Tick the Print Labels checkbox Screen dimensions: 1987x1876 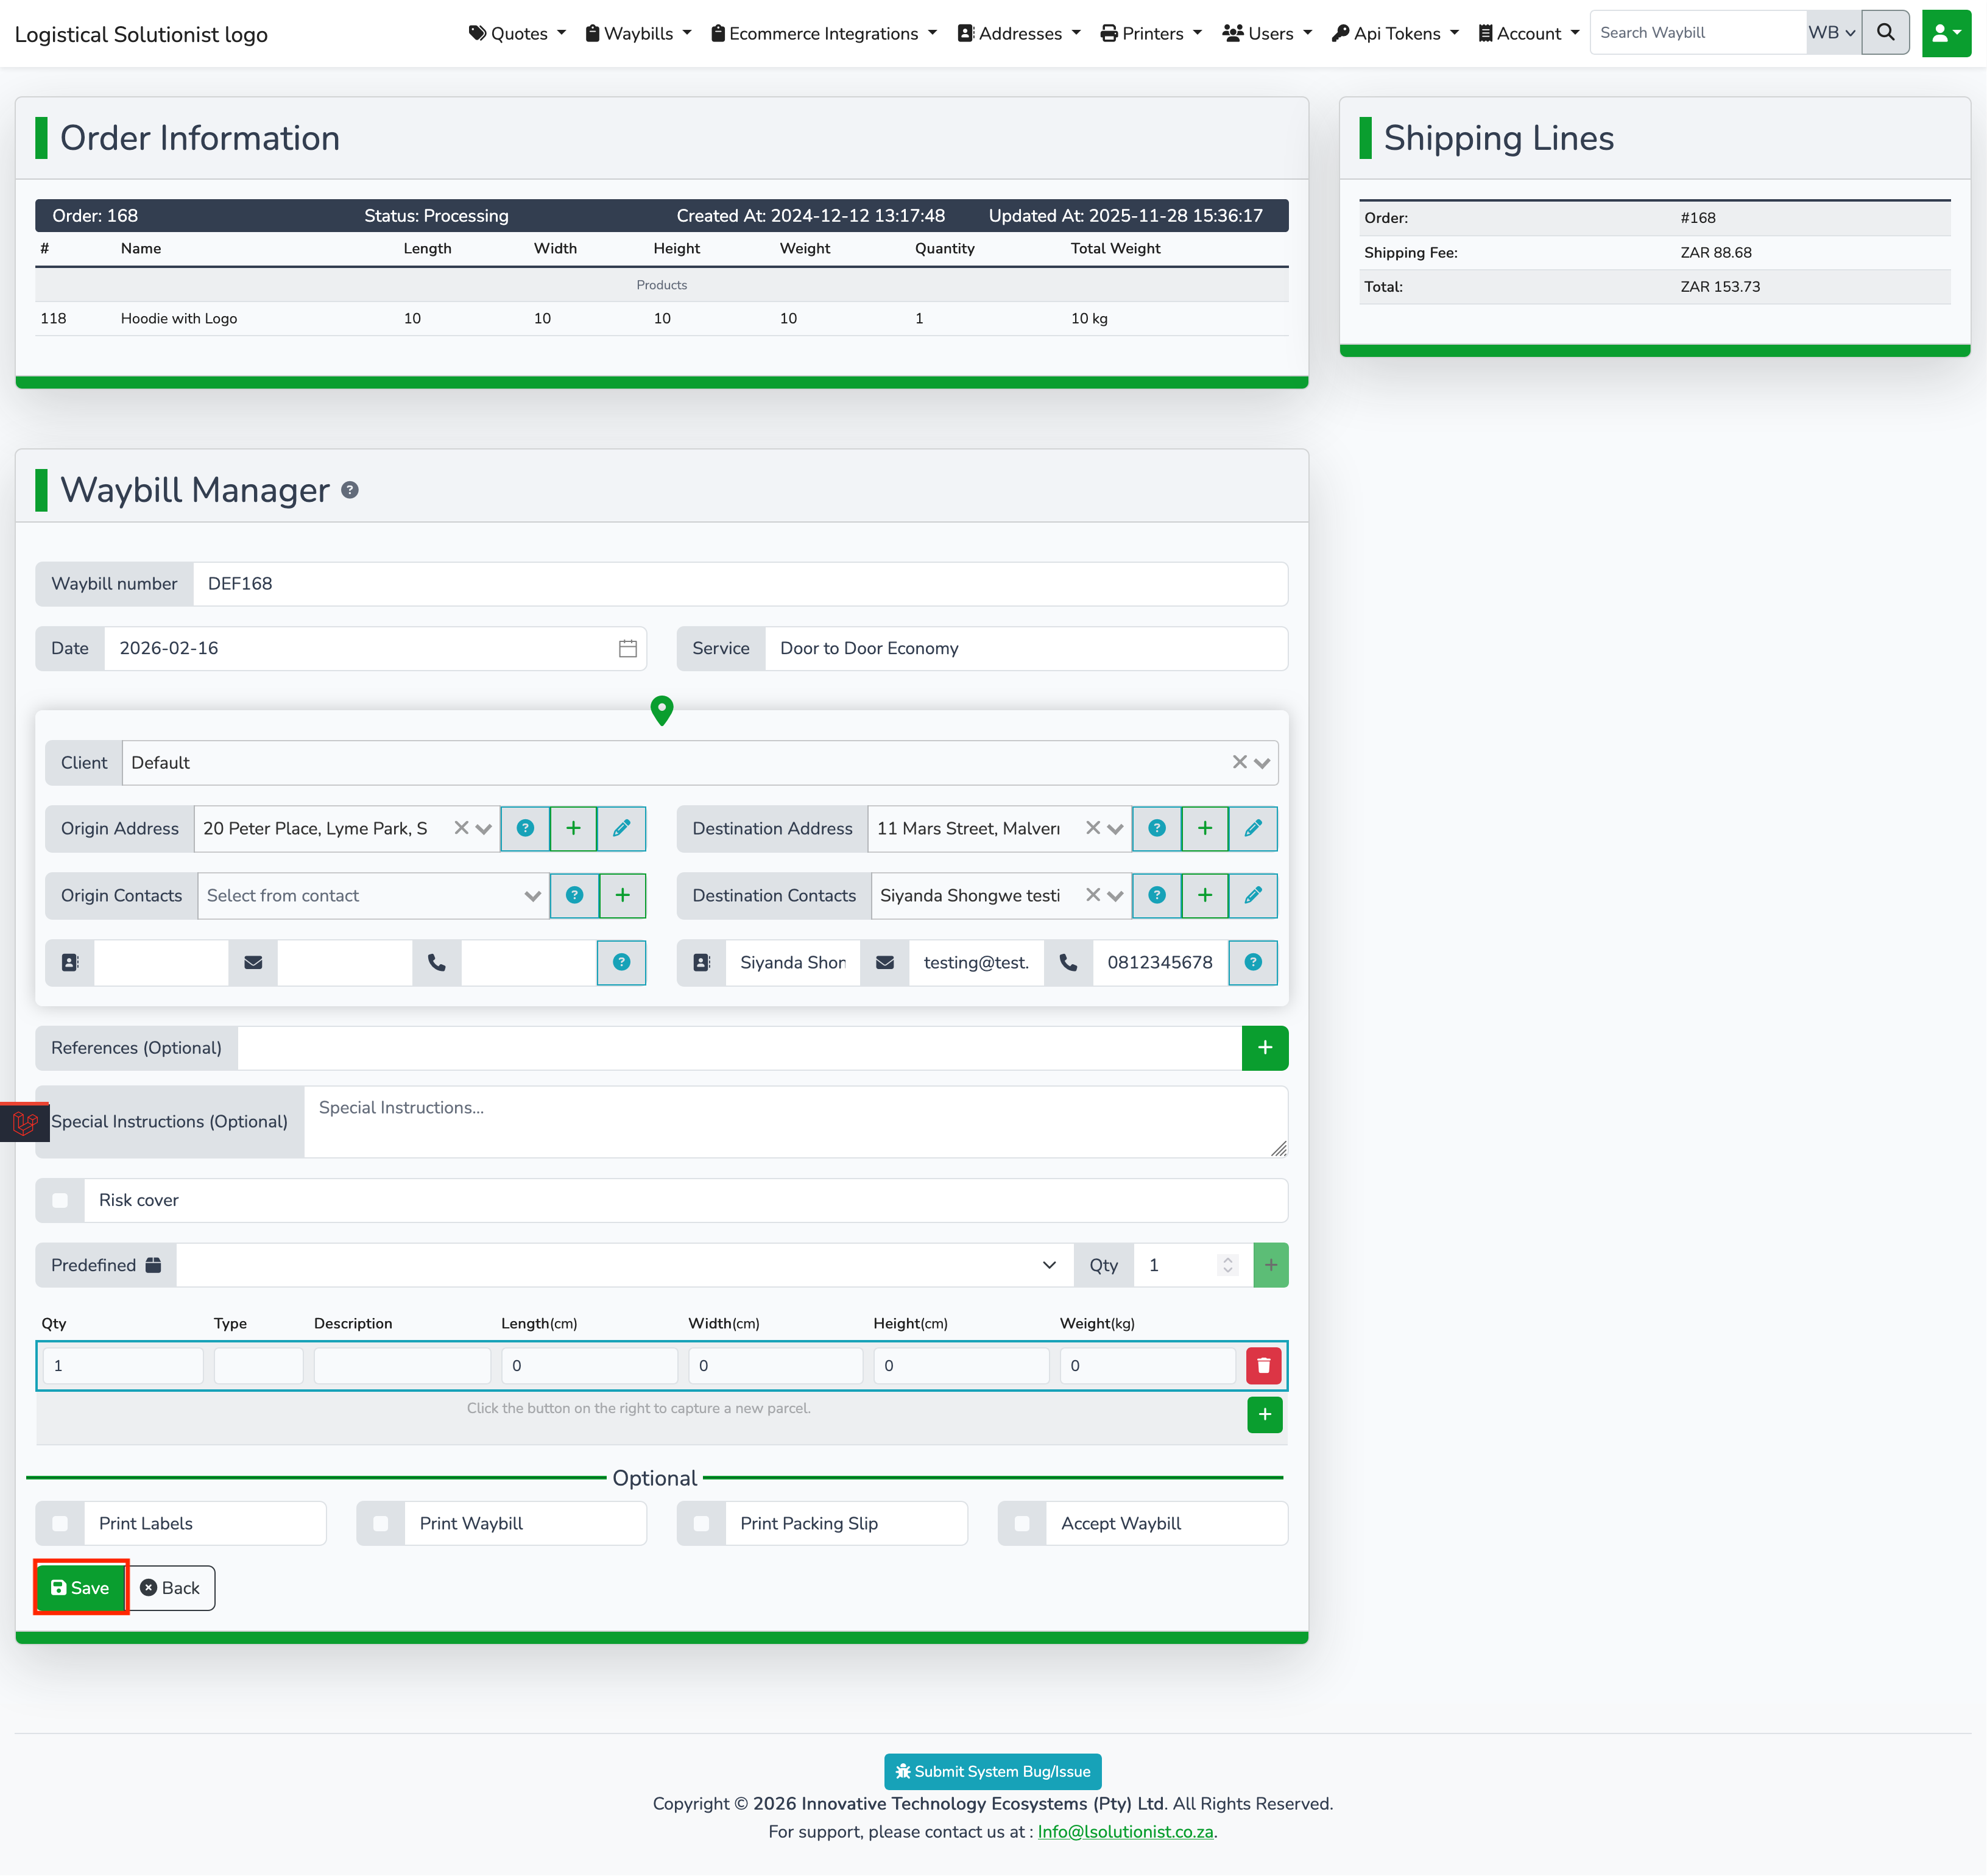pos(60,1523)
